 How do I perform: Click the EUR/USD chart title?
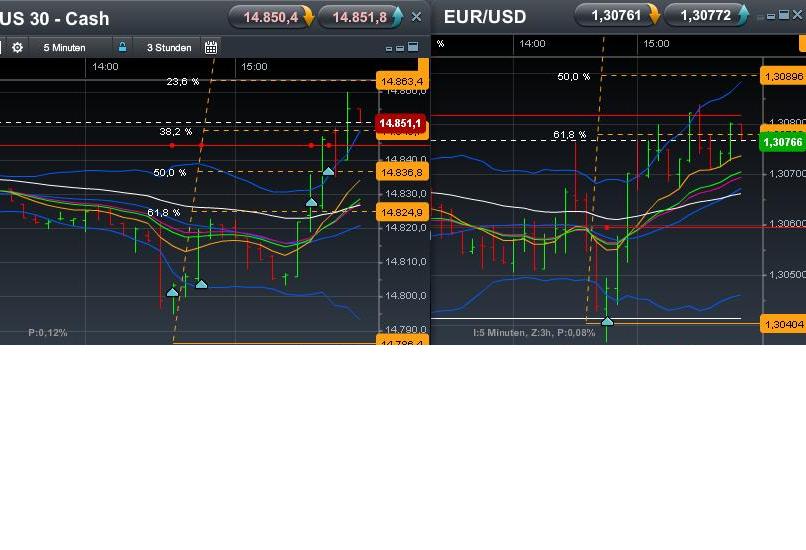pyautogui.click(x=485, y=17)
